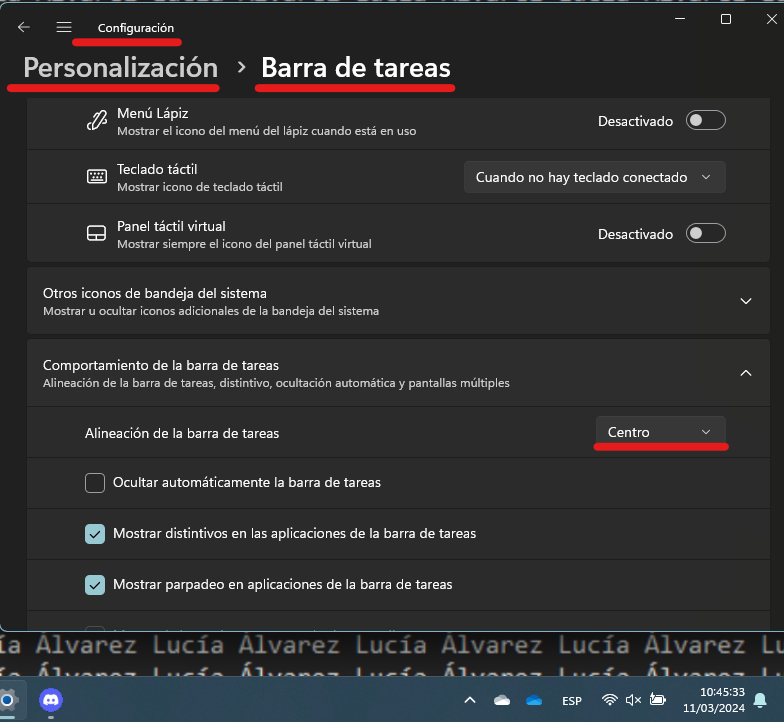Screen dimensions: 784x722
Task: Click 'Mostrar el icono del menú del lápiz' text
Action: pos(266,131)
